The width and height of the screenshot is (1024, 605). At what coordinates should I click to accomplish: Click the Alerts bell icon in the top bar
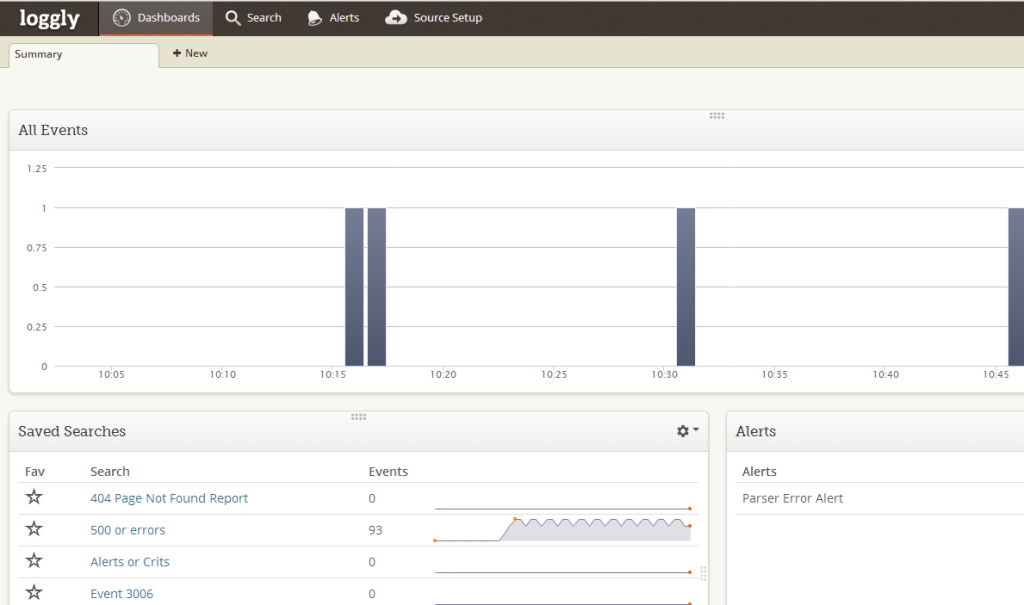pos(314,18)
